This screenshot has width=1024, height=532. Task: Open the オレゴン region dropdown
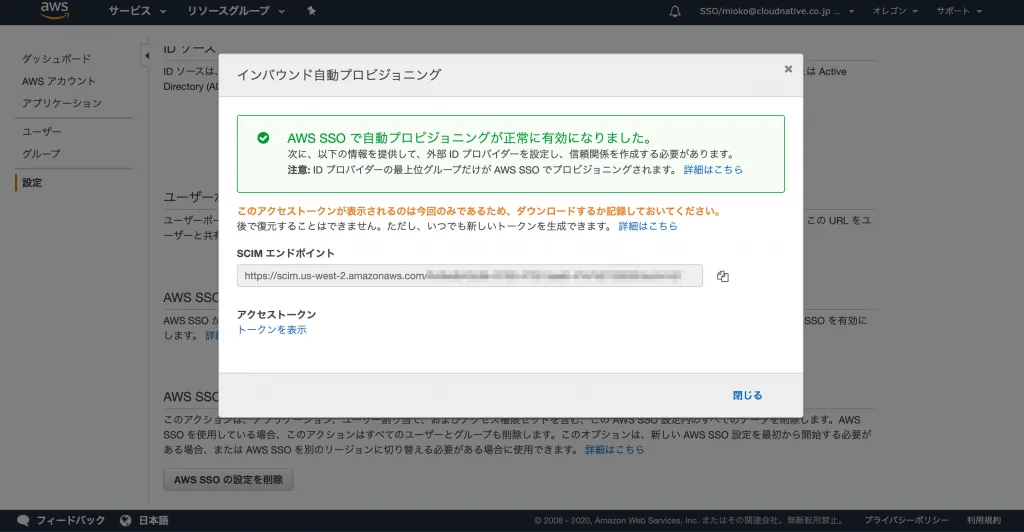(895, 11)
